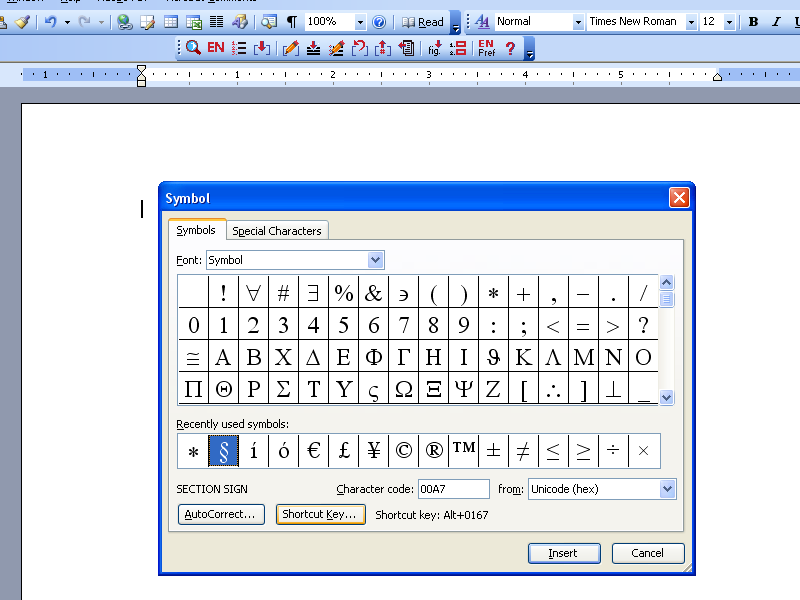Click the red EN Go To EndNote icon
The height and width of the screenshot is (600, 800).
tap(216, 48)
